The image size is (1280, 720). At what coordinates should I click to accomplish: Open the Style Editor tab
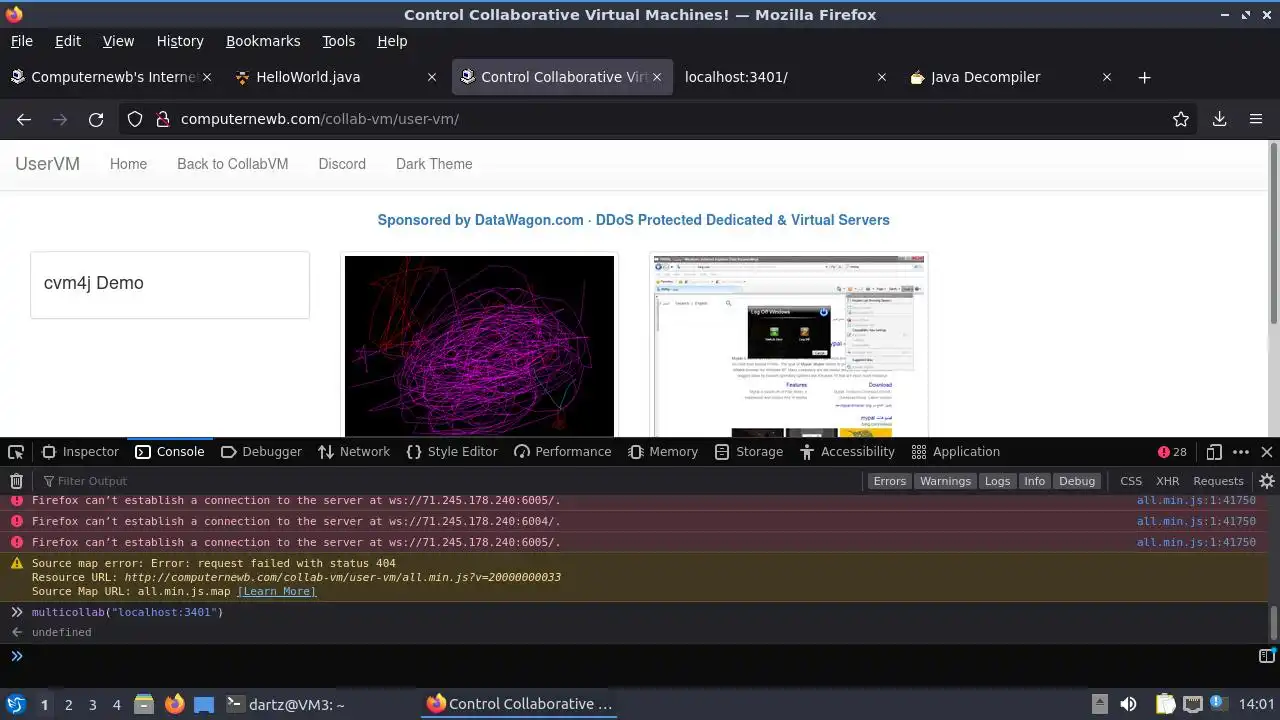452,452
